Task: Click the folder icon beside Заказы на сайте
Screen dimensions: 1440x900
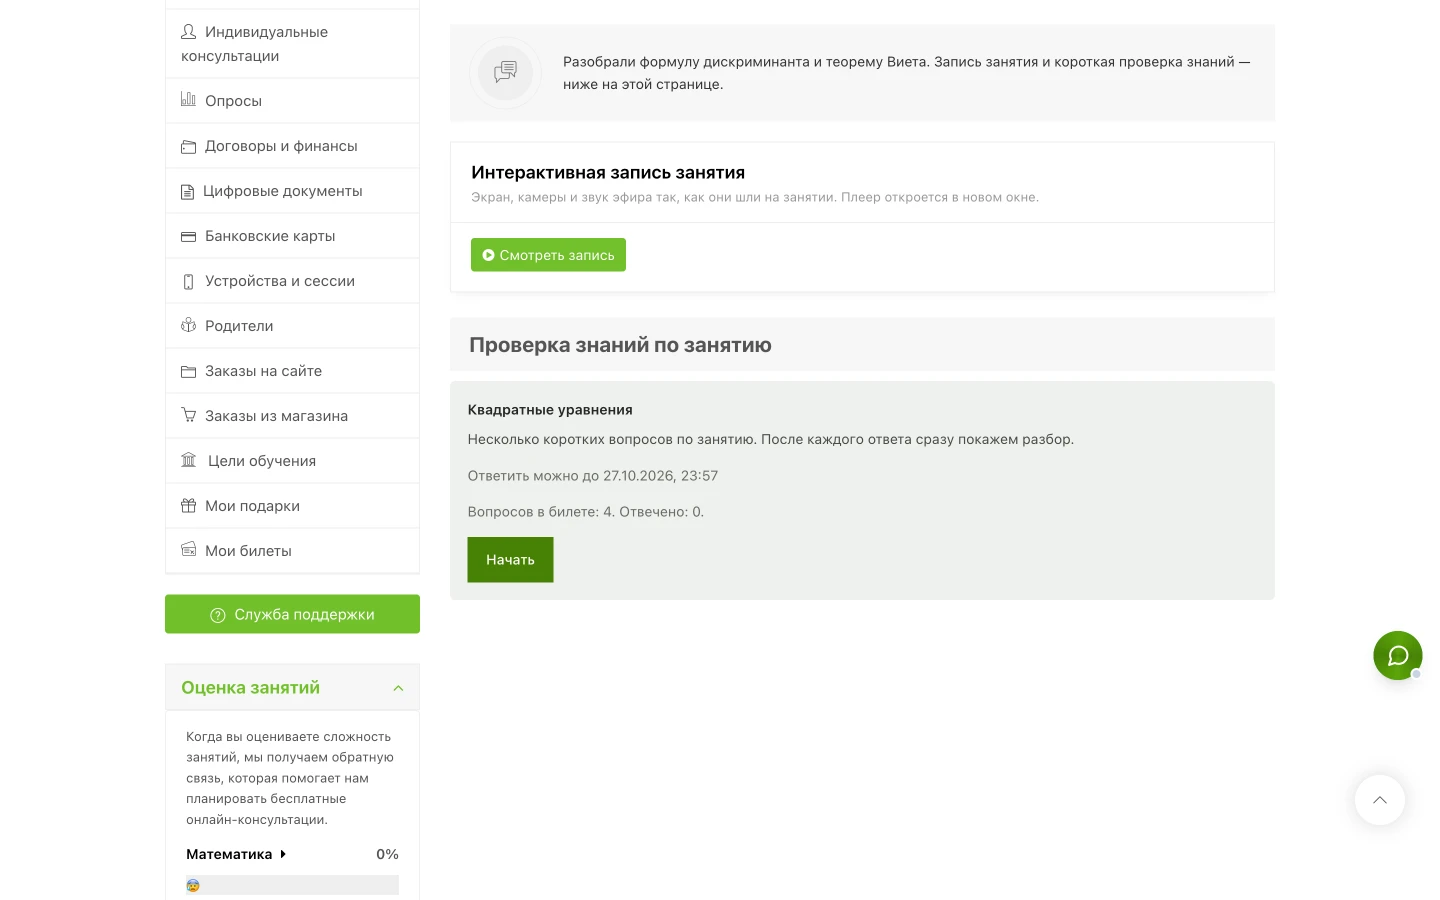Action: click(188, 372)
